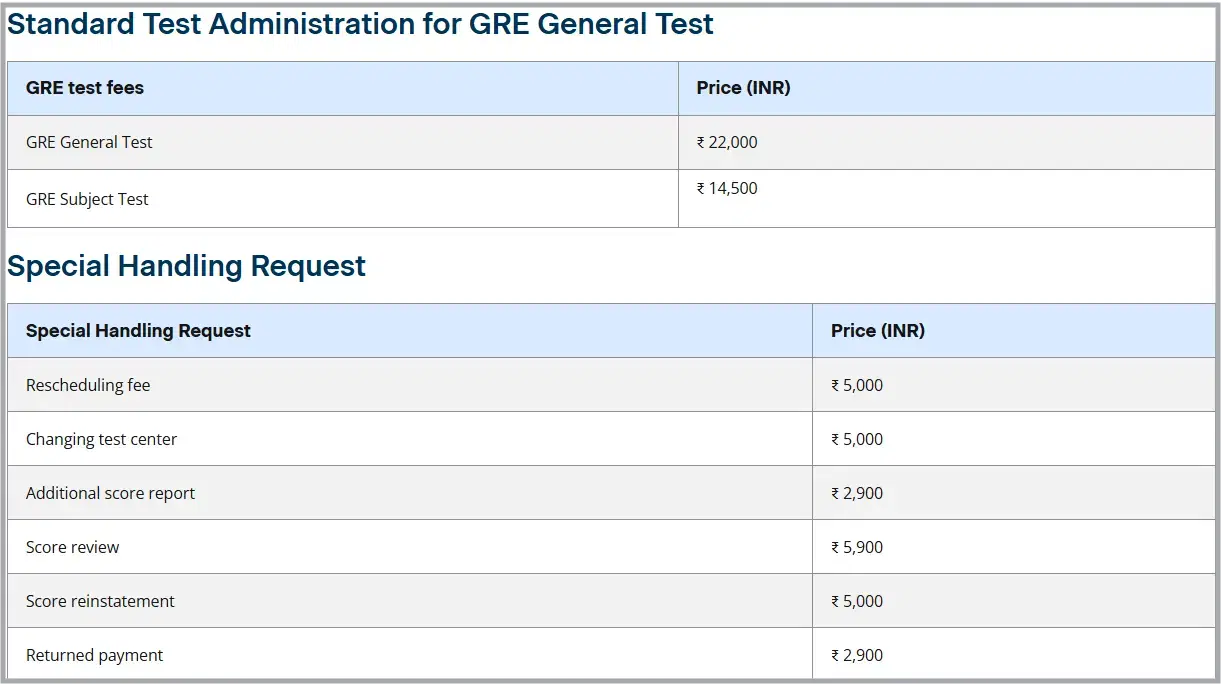Click the "Returned payment" row label
1221x684 pixels.
[x=94, y=655]
